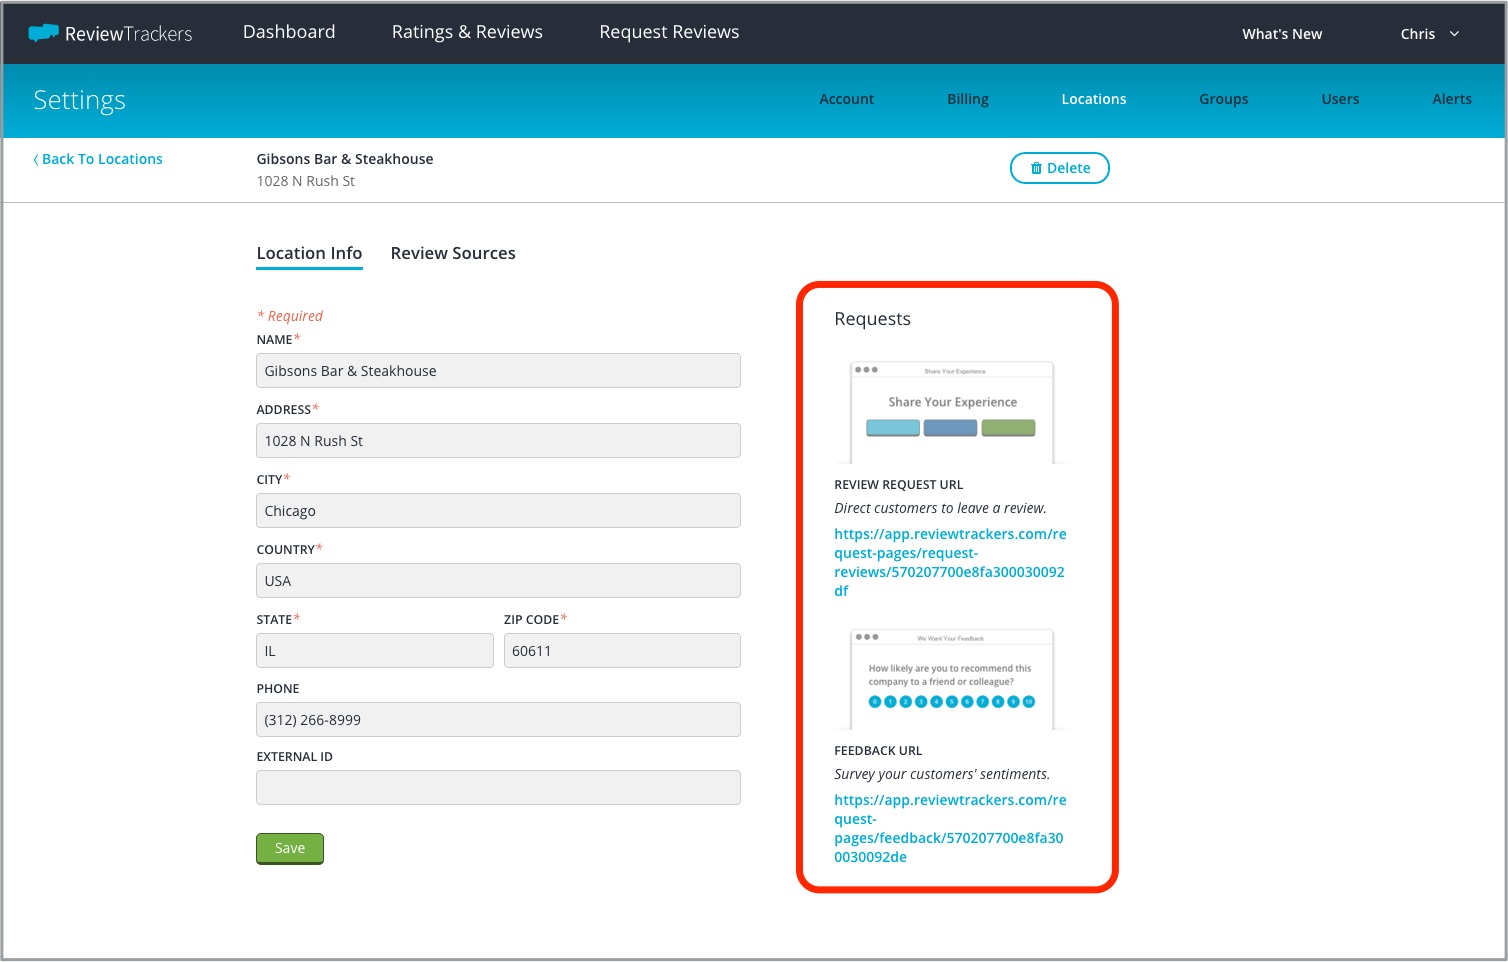Click the Settings page heading
The image size is (1508, 962).
pyautogui.click(x=79, y=100)
